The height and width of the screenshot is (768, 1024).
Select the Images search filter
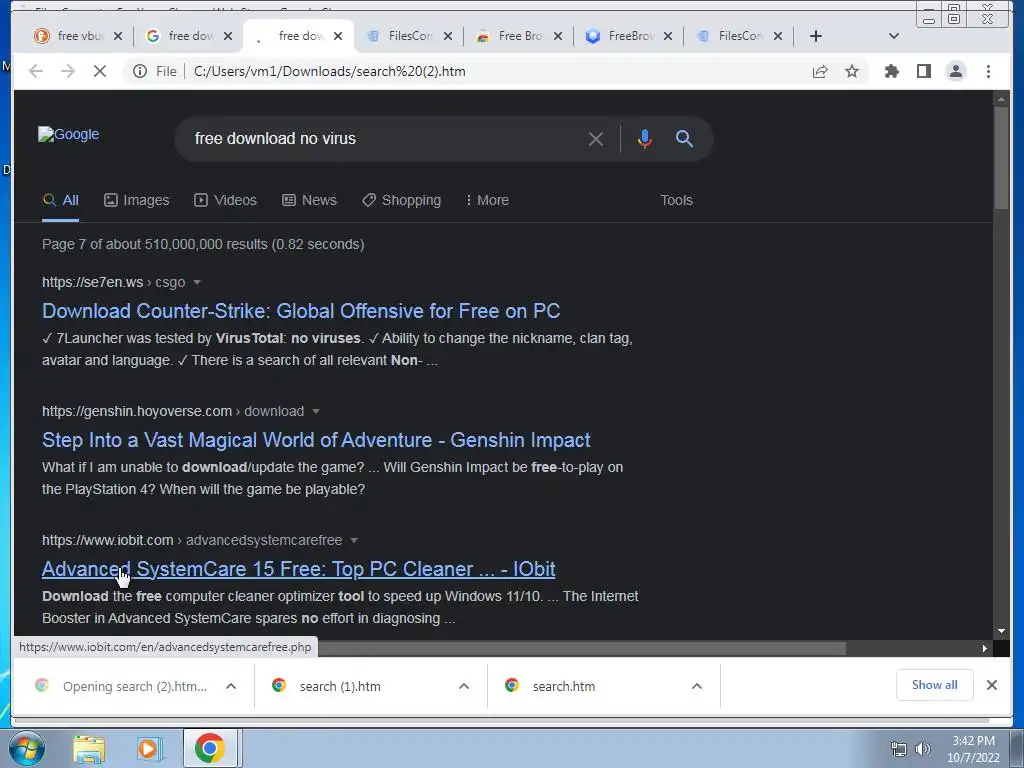136,200
